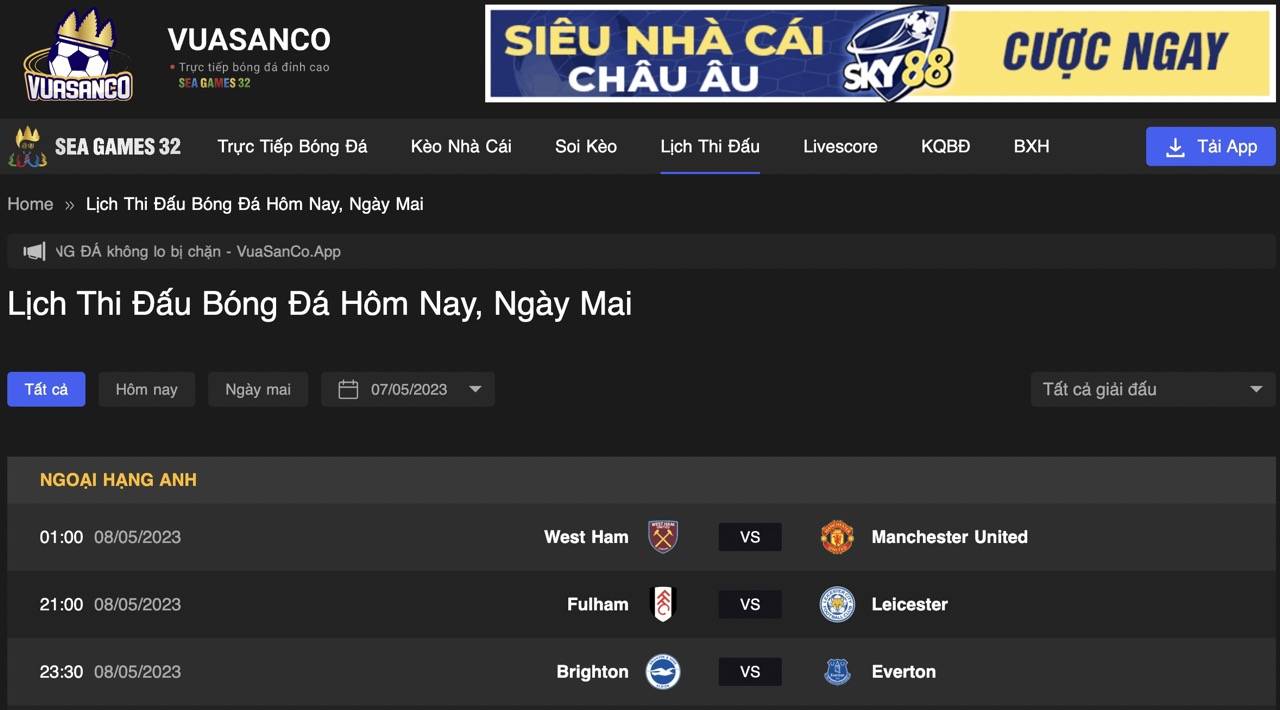1280x710 pixels.
Task: Select the 'Ngày mai' filter
Action: pyautogui.click(x=258, y=389)
